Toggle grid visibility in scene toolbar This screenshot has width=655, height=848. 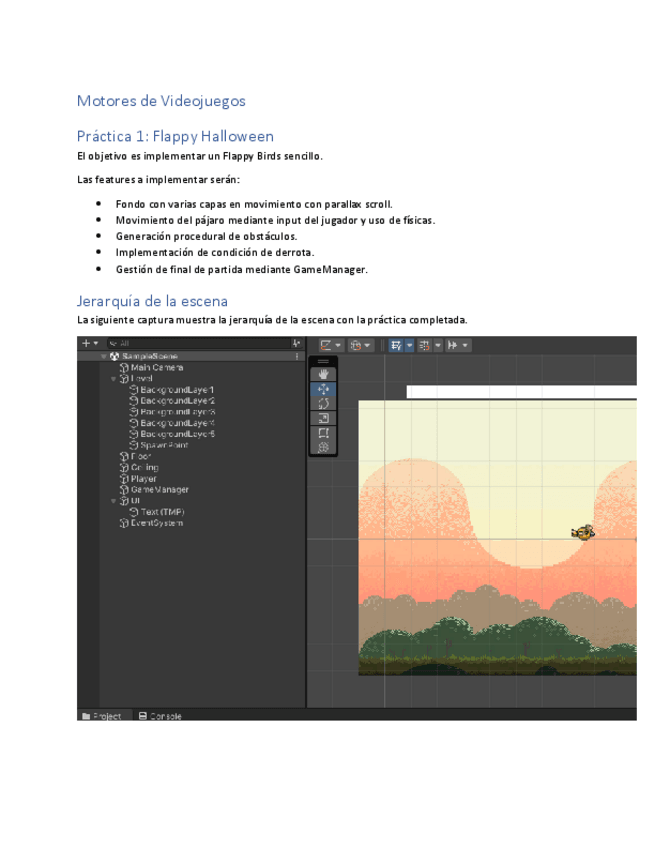point(396,345)
